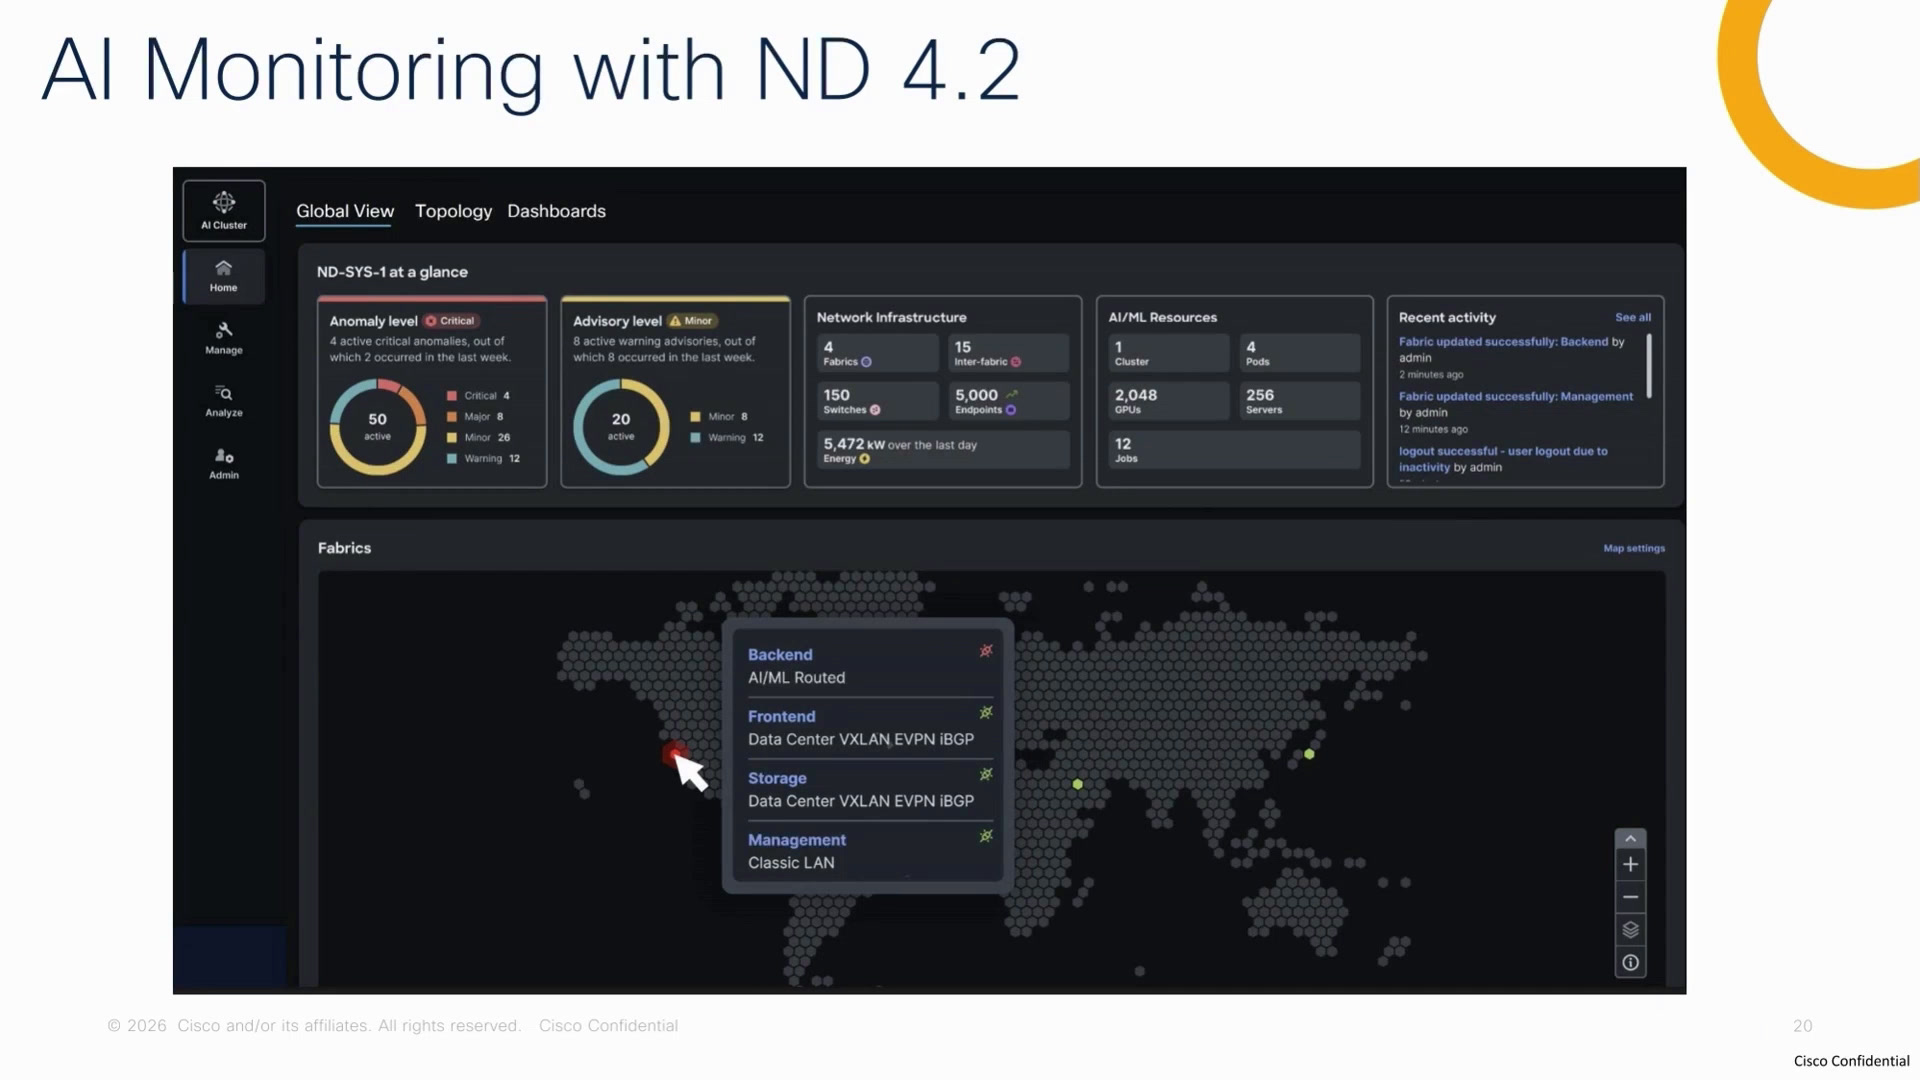Click the Anomaly level donut chart
The height and width of the screenshot is (1080, 1920).
pos(378,427)
